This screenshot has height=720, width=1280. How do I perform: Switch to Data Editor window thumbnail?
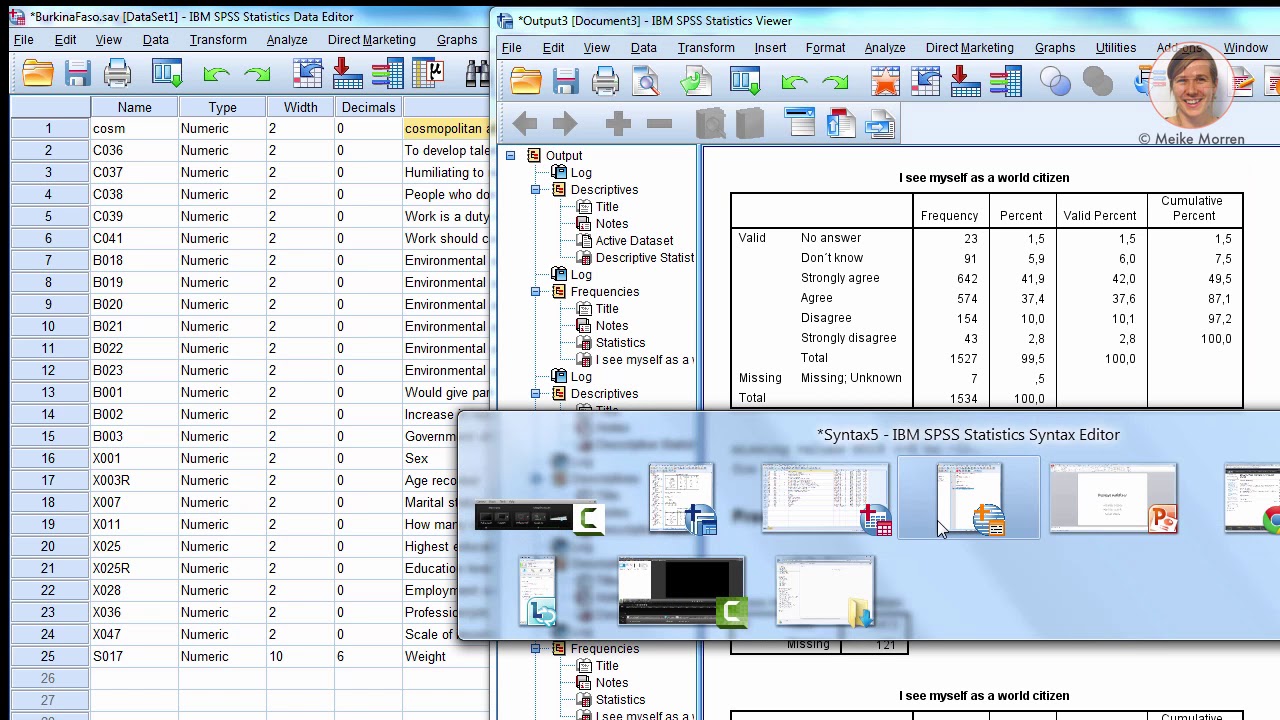pos(825,498)
